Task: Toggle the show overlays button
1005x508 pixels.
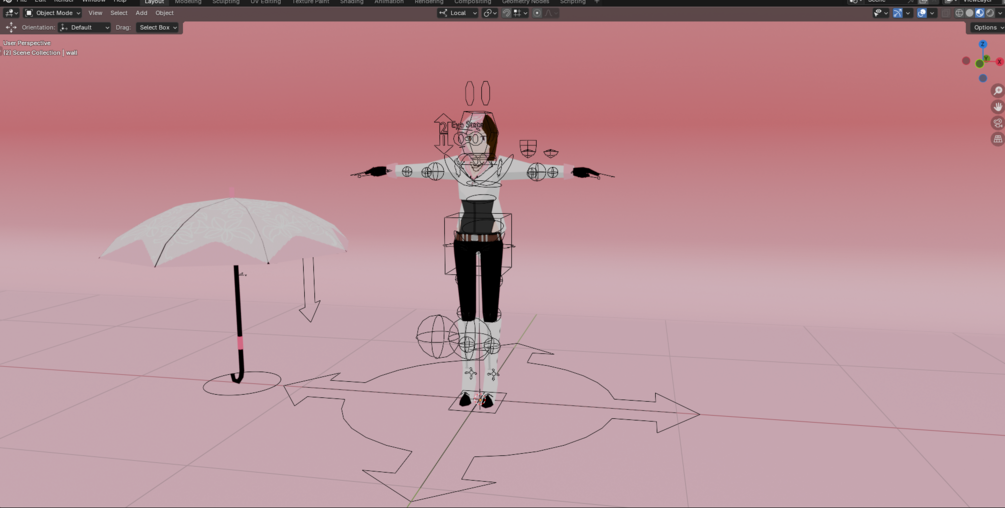Action: (x=922, y=13)
